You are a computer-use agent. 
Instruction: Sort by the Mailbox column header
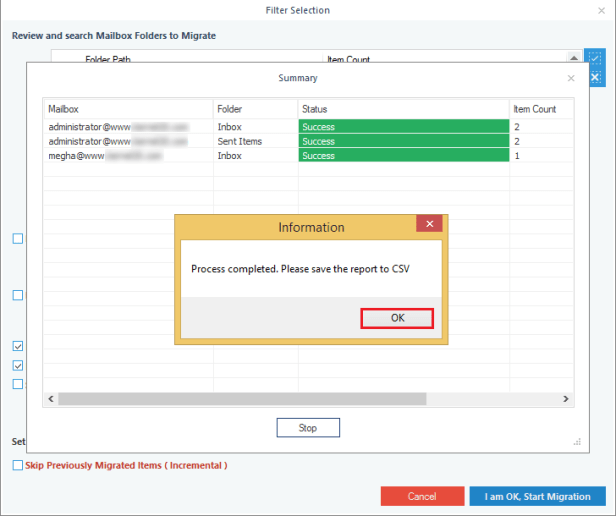pos(128,108)
